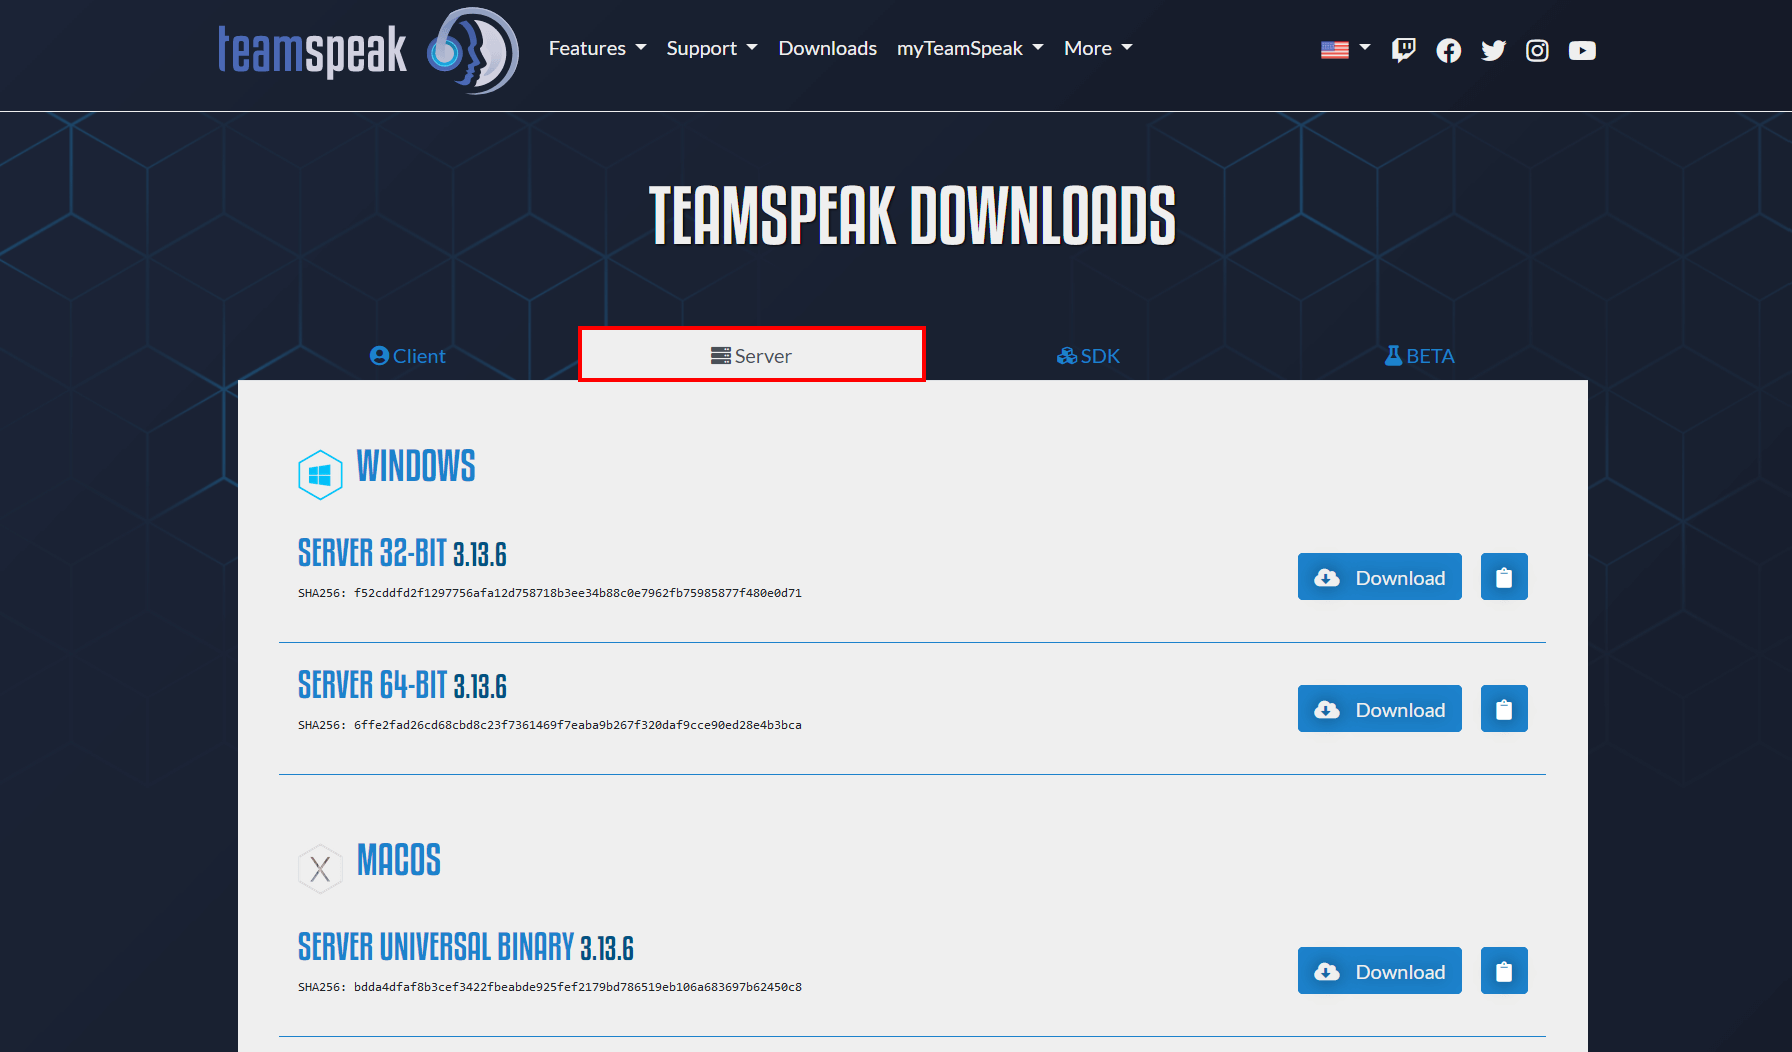1792x1052 pixels.
Task: Go to Downloads in the navigation bar
Action: click(x=828, y=48)
